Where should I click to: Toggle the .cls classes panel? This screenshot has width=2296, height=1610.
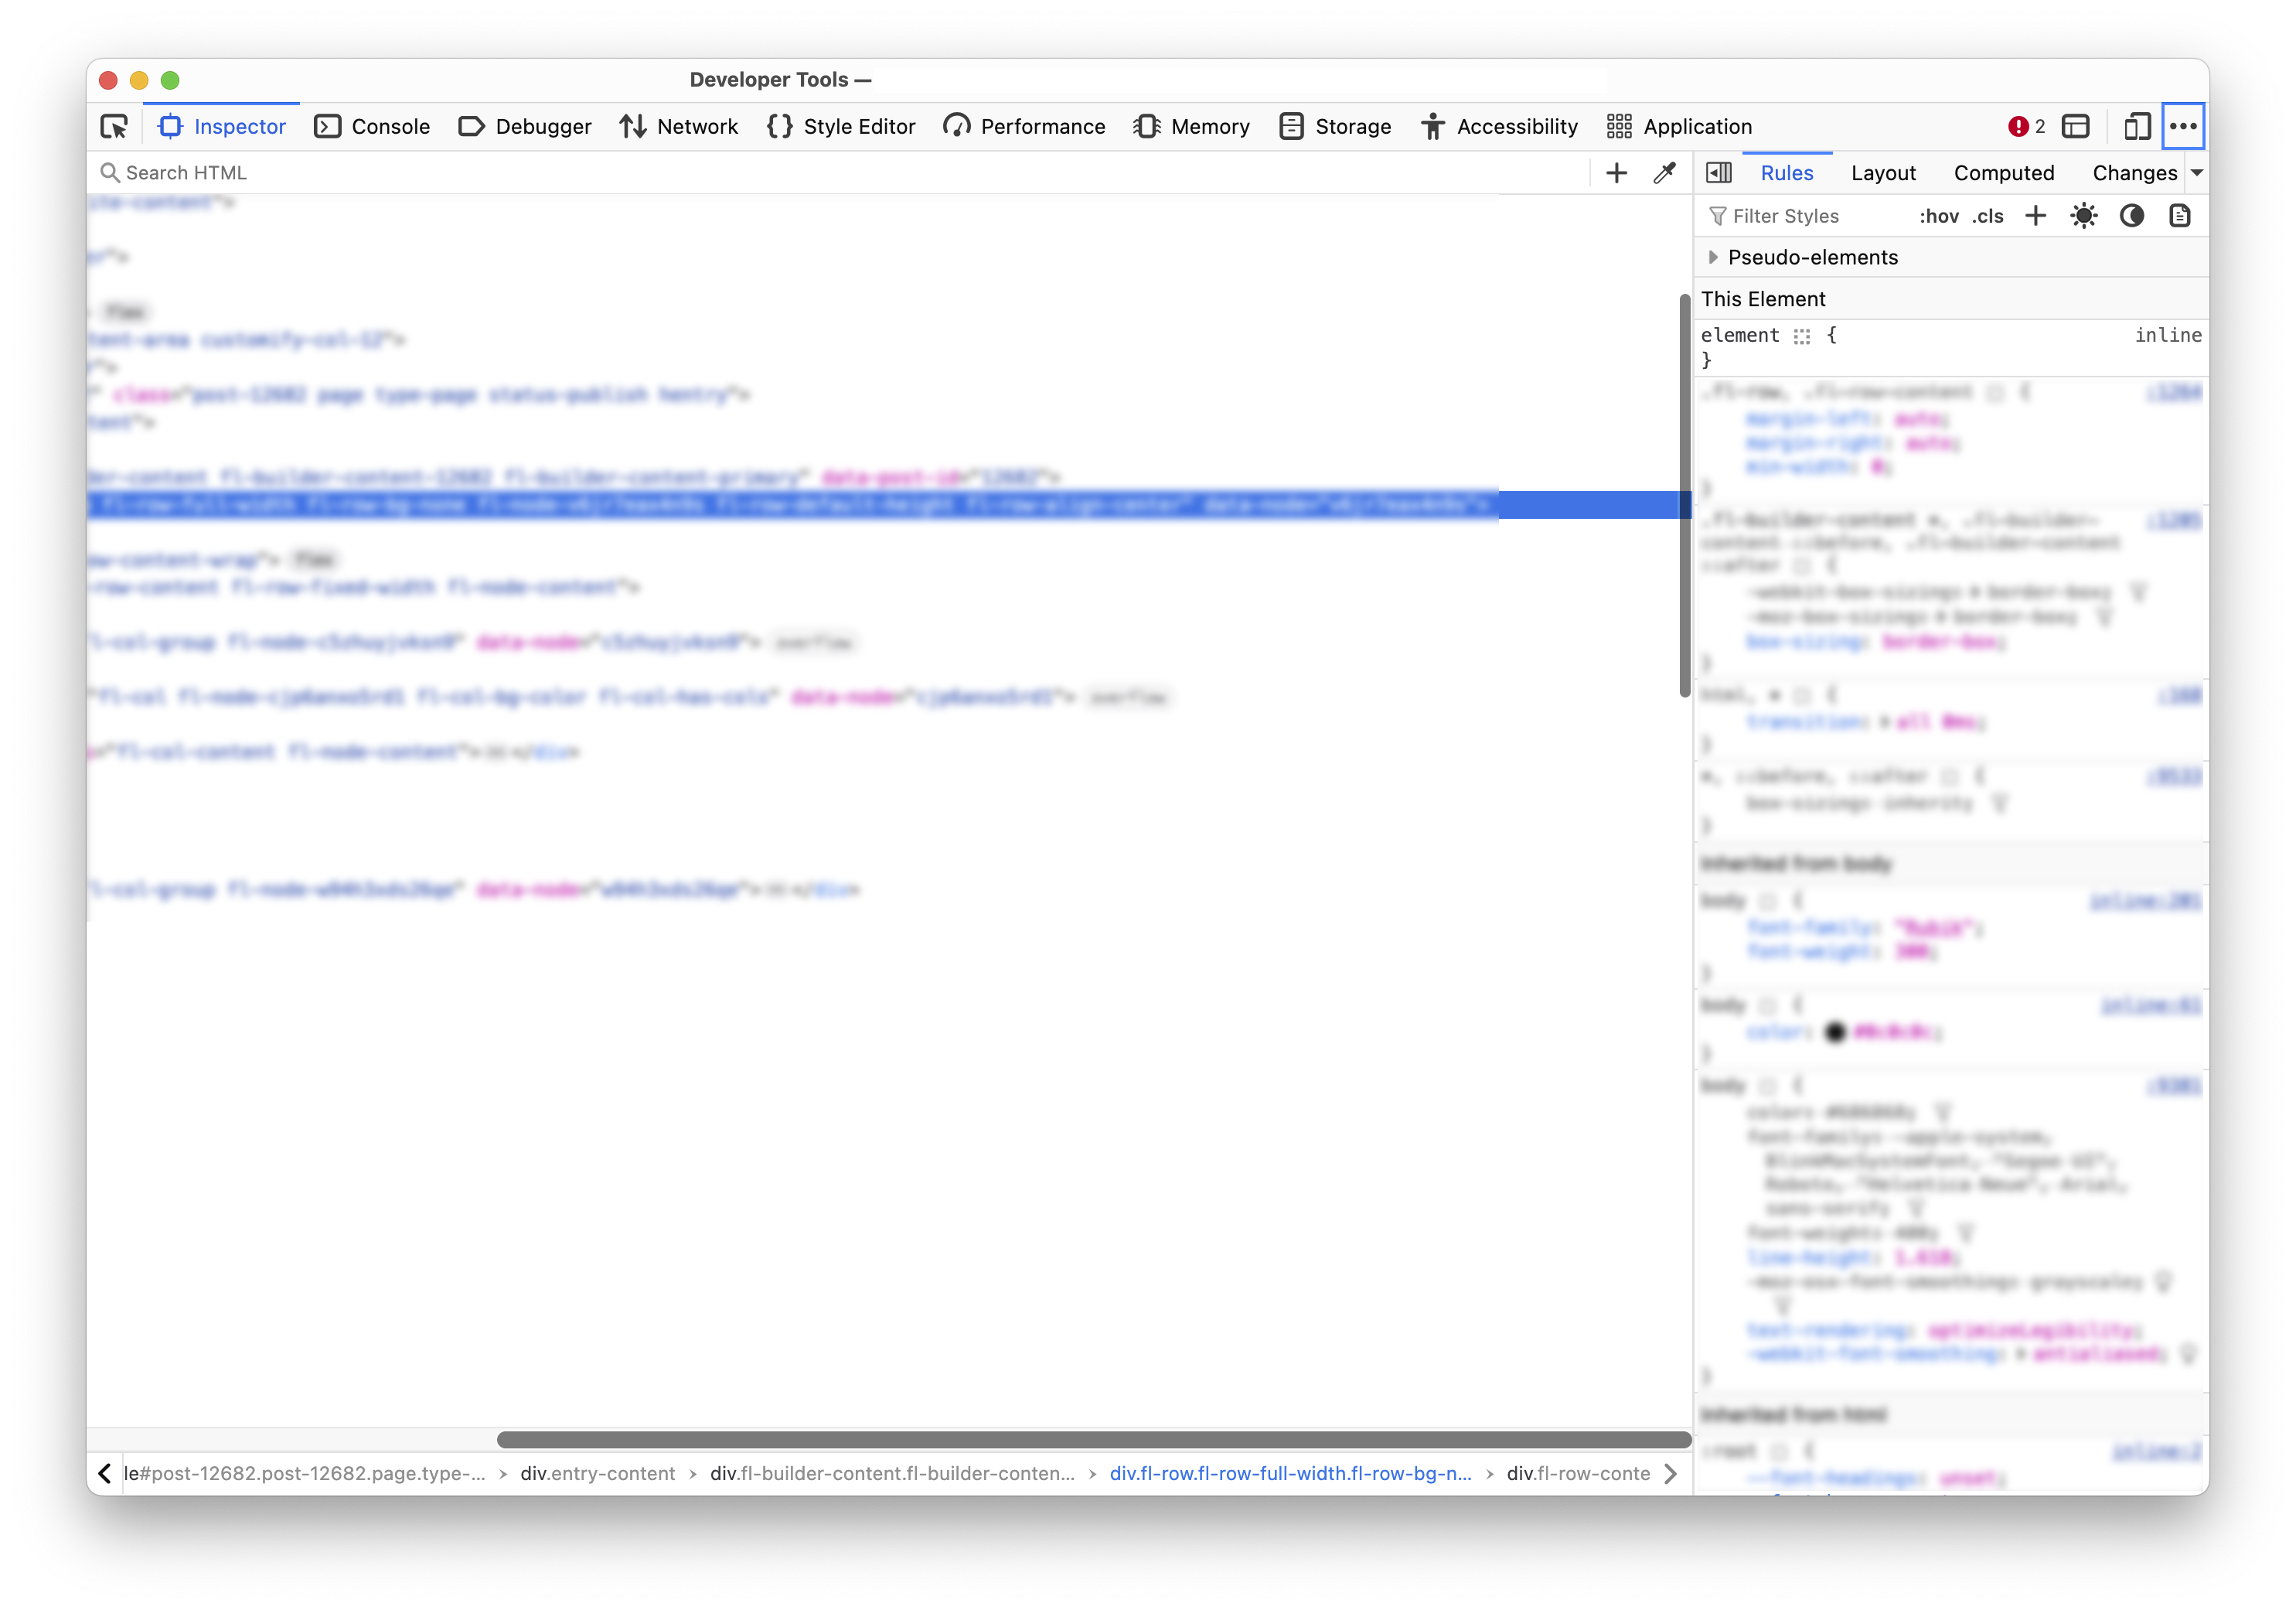tap(1988, 216)
